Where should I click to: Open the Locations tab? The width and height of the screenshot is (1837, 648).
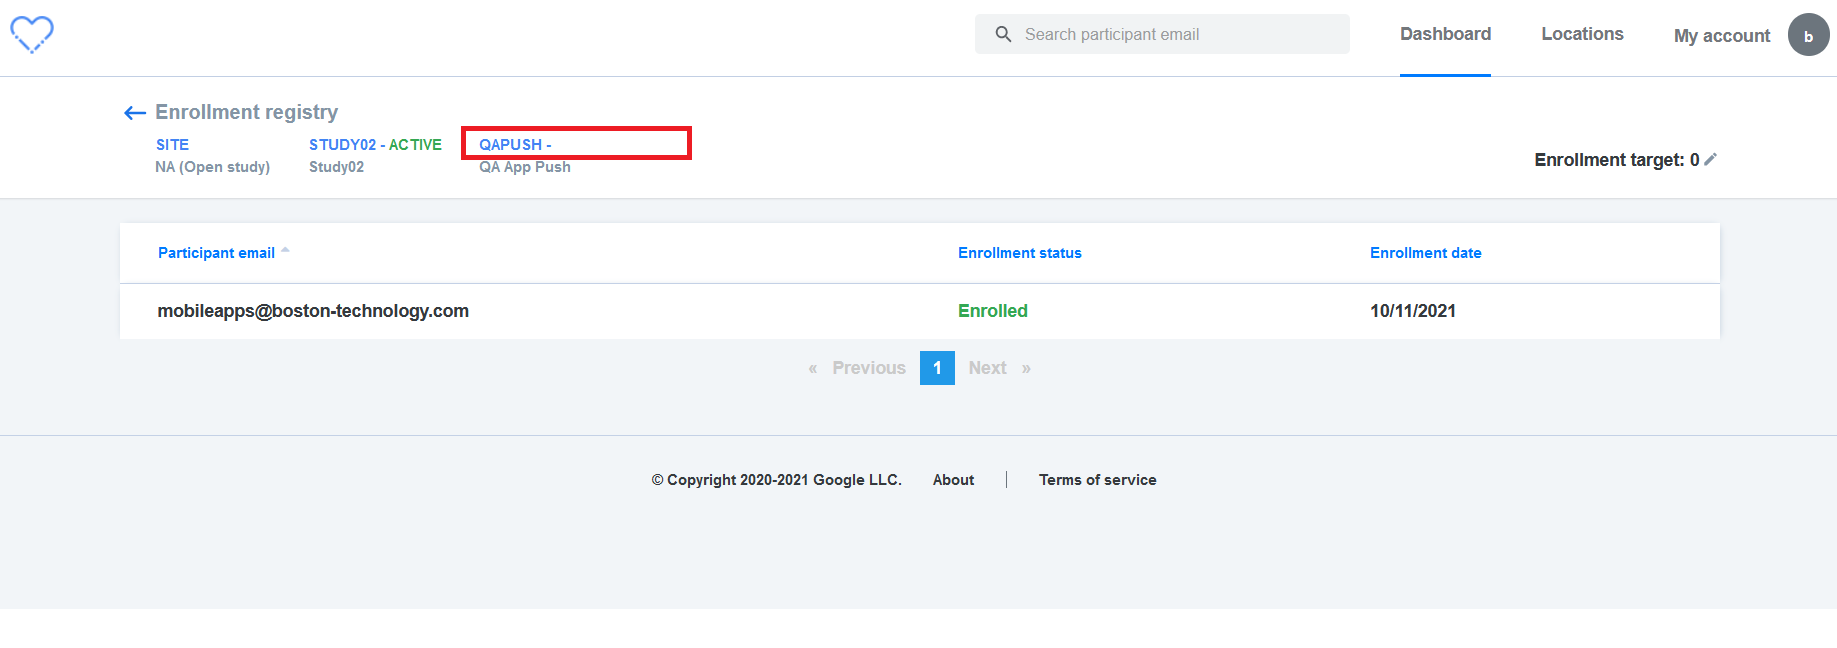pyautogui.click(x=1582, y=34)
